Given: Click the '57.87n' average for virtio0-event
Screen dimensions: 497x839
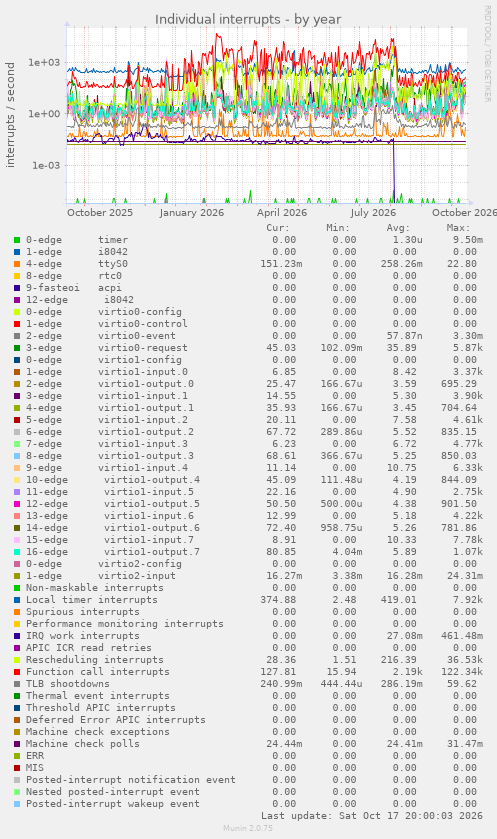Looking at the screenshot, I should [404, 336].
